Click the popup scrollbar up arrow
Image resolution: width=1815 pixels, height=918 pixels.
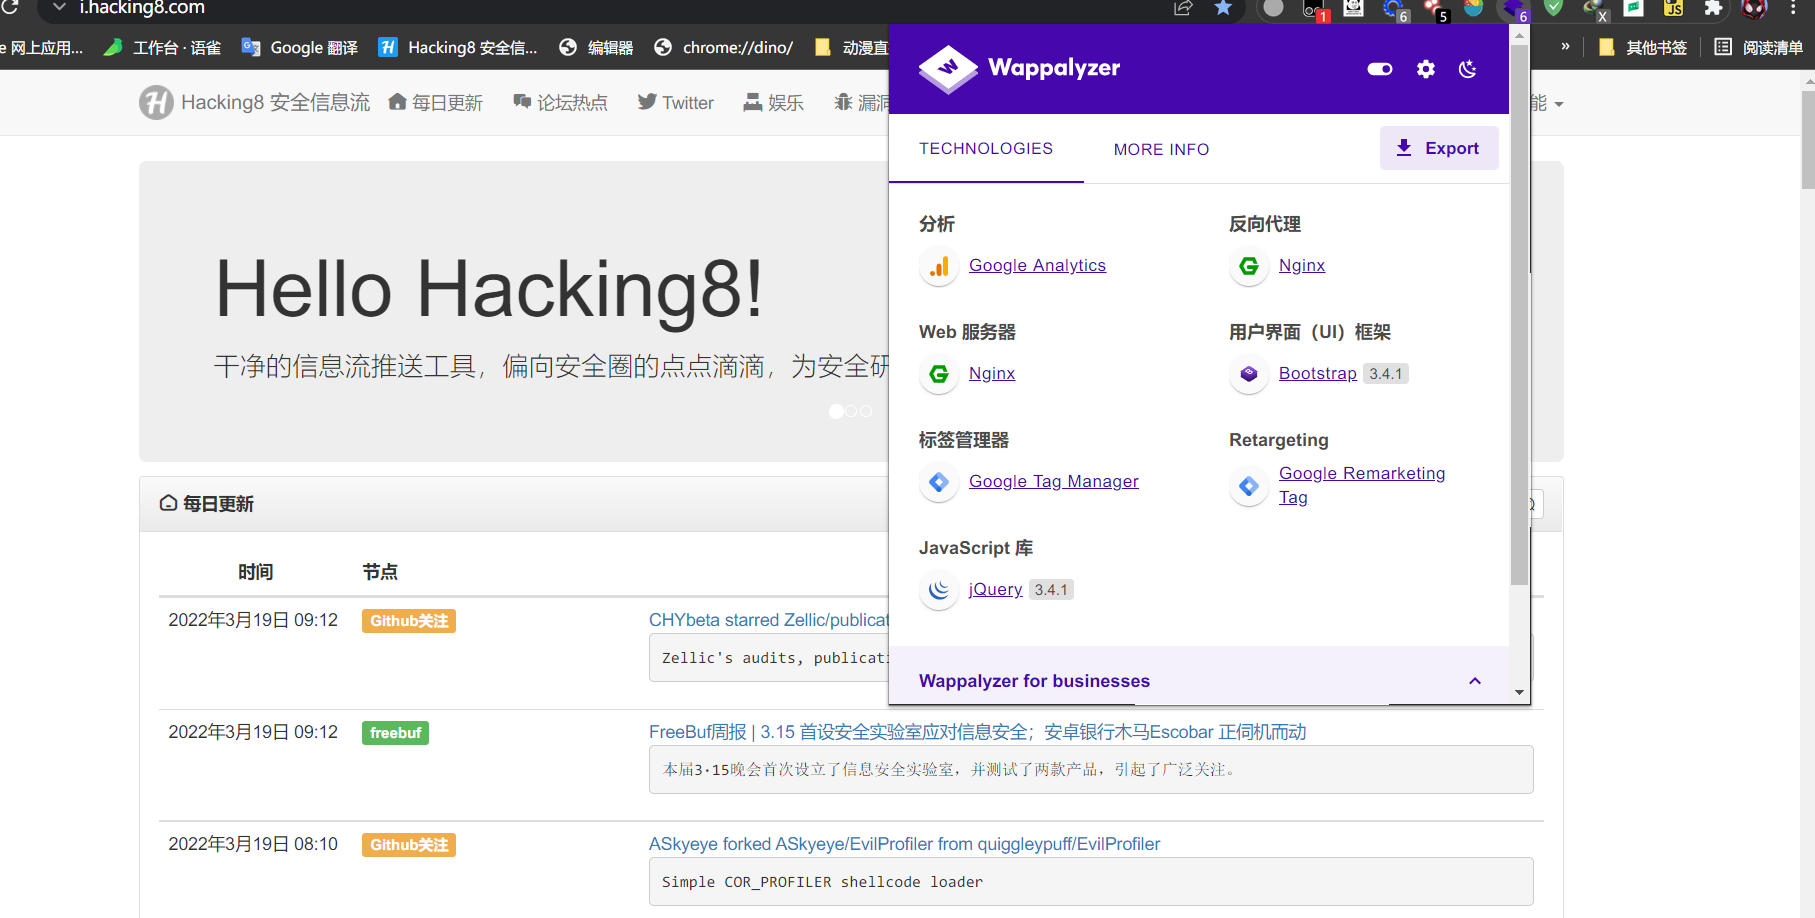tap(1519, 34)
